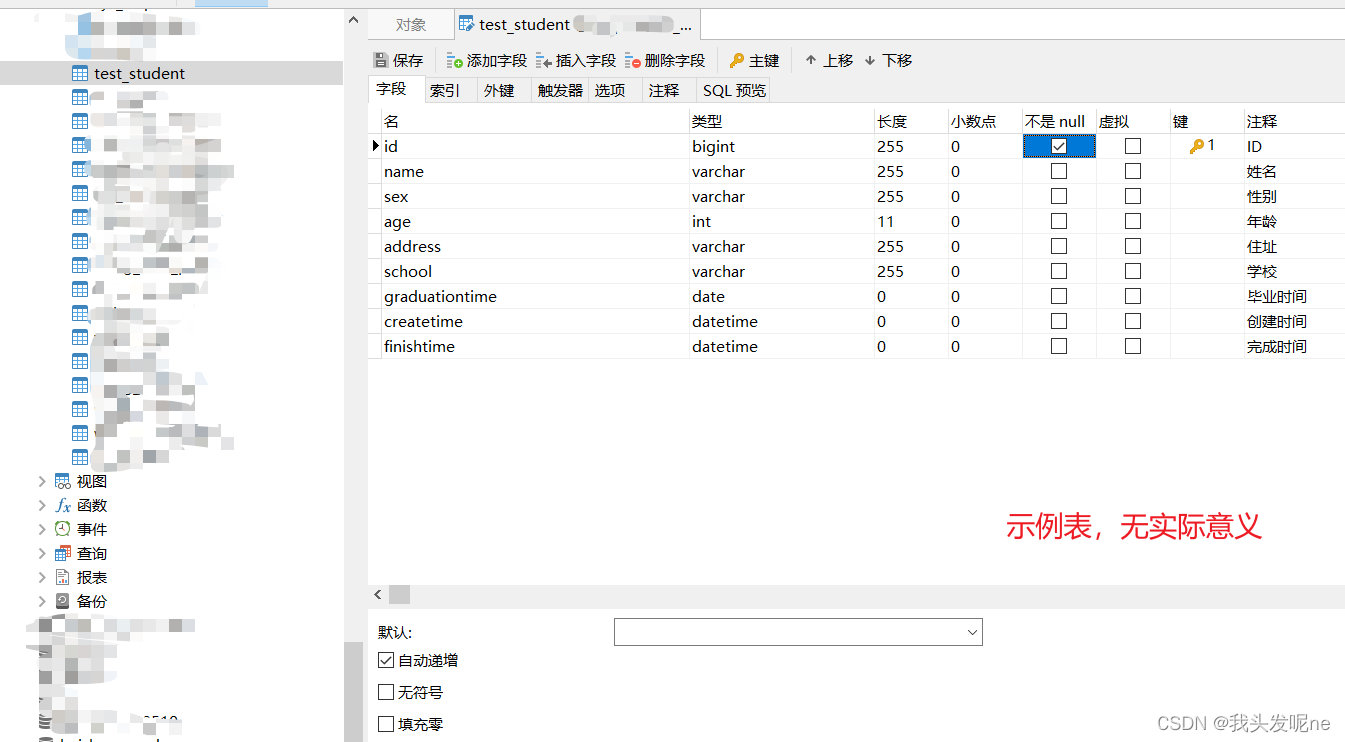Image resolution: width=1345 pixels, height=742 pixels.
Task: Click the 'datetime' type of createtime row
Action: click(x=781, y=321)
